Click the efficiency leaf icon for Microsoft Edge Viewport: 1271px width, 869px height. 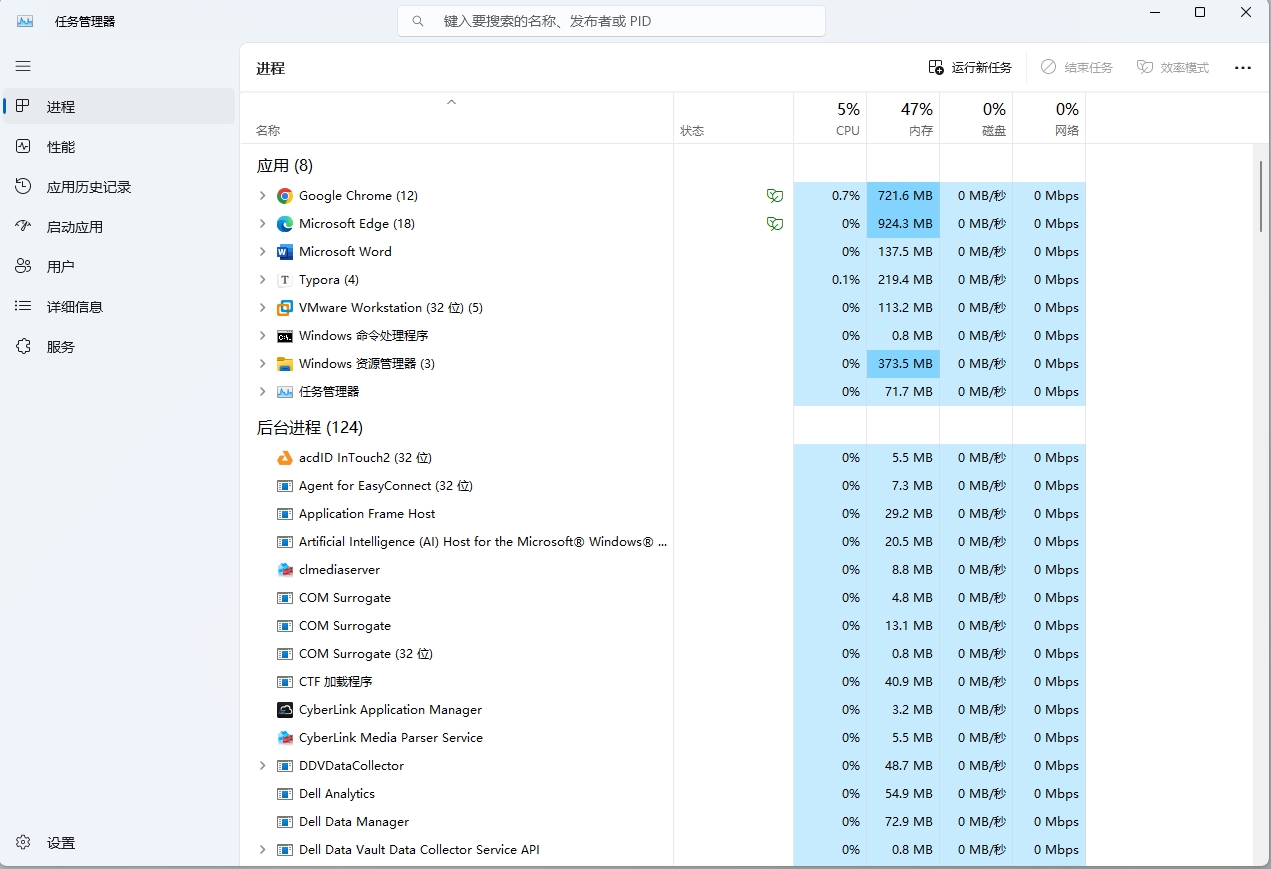coord(774,224)
